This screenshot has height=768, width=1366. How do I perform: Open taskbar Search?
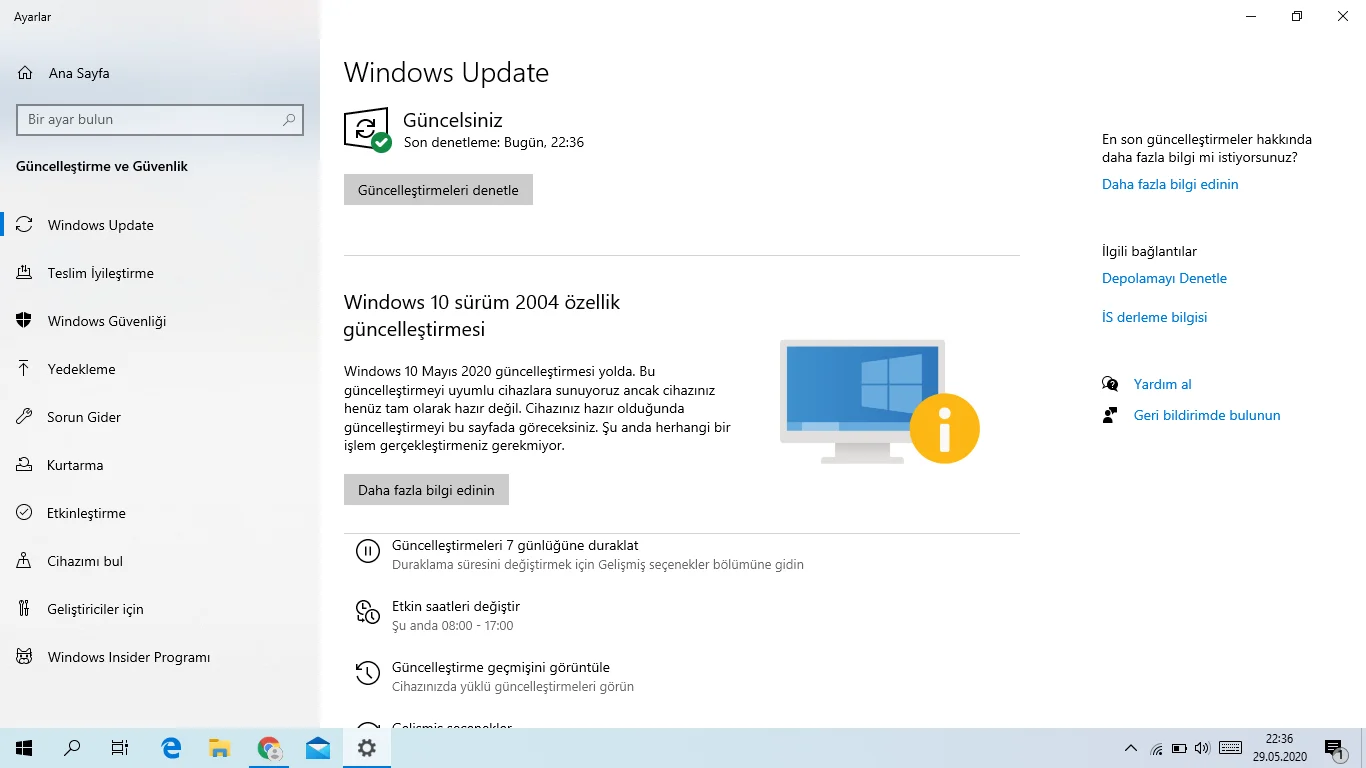(x=72, y=748)
